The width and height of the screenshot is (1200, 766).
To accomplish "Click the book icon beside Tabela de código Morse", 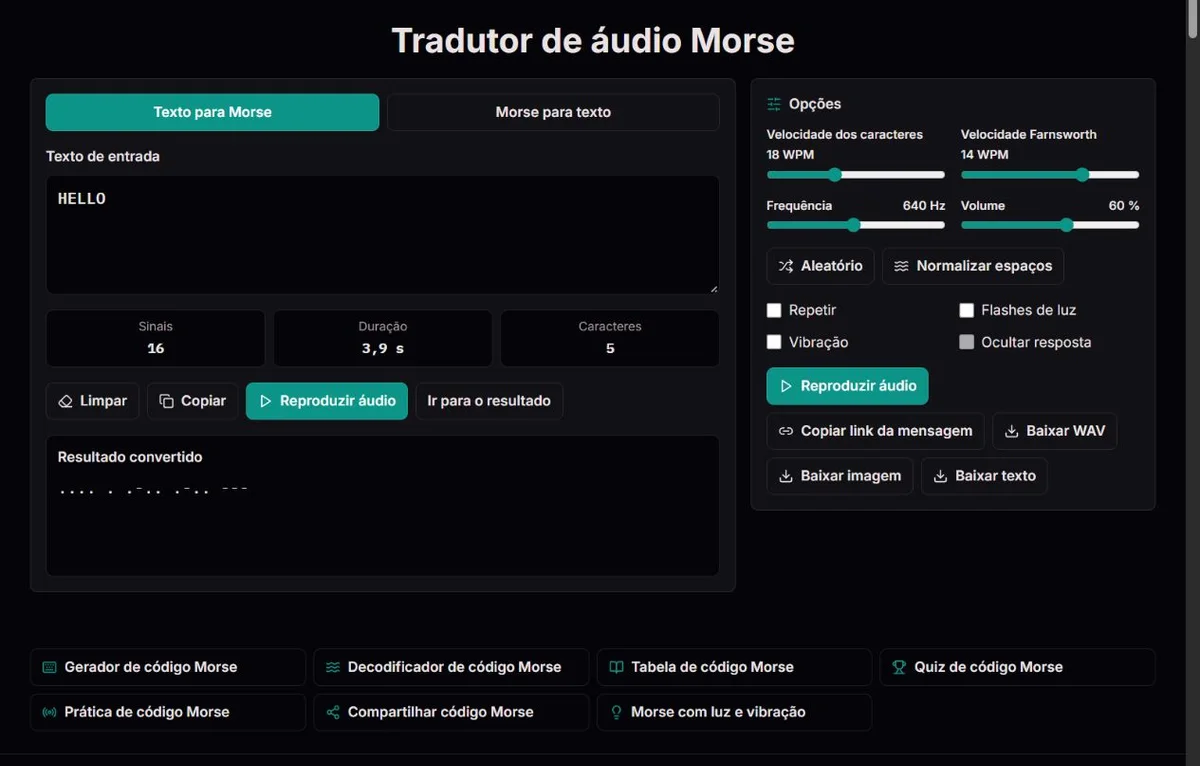I will pos(616,667).
